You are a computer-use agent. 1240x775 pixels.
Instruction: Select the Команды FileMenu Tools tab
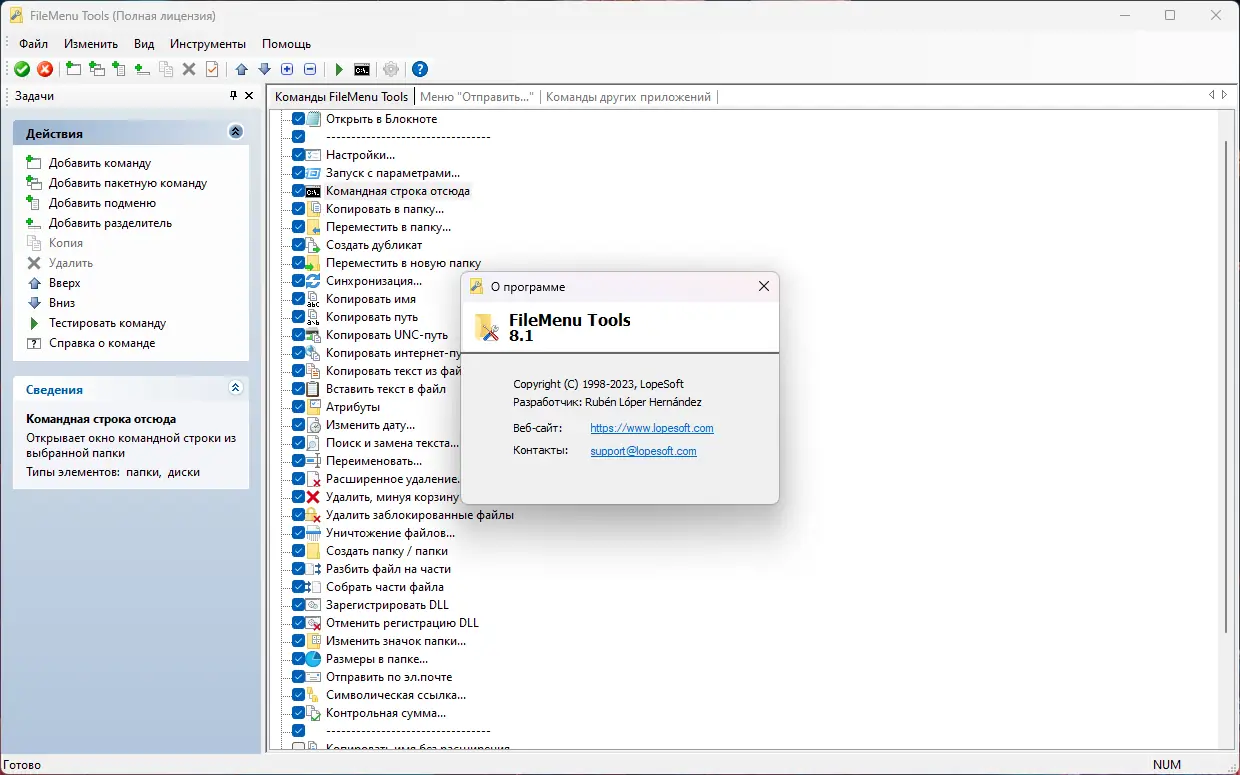[341, 97]
